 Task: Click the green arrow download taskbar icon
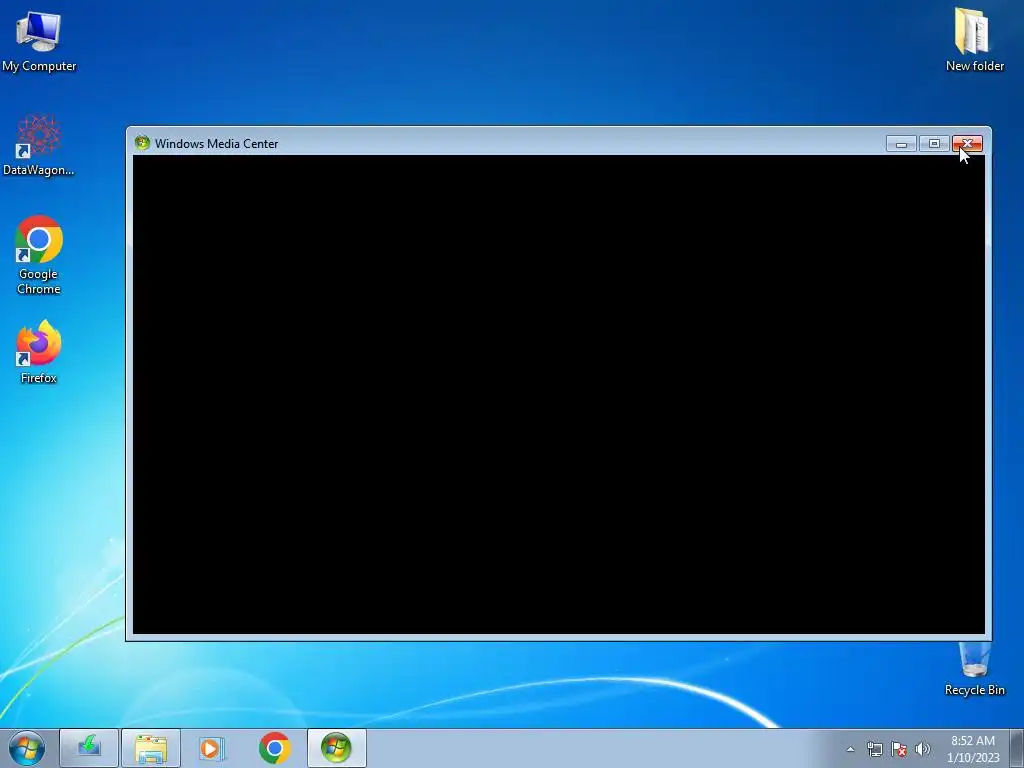tap(89, 748)
